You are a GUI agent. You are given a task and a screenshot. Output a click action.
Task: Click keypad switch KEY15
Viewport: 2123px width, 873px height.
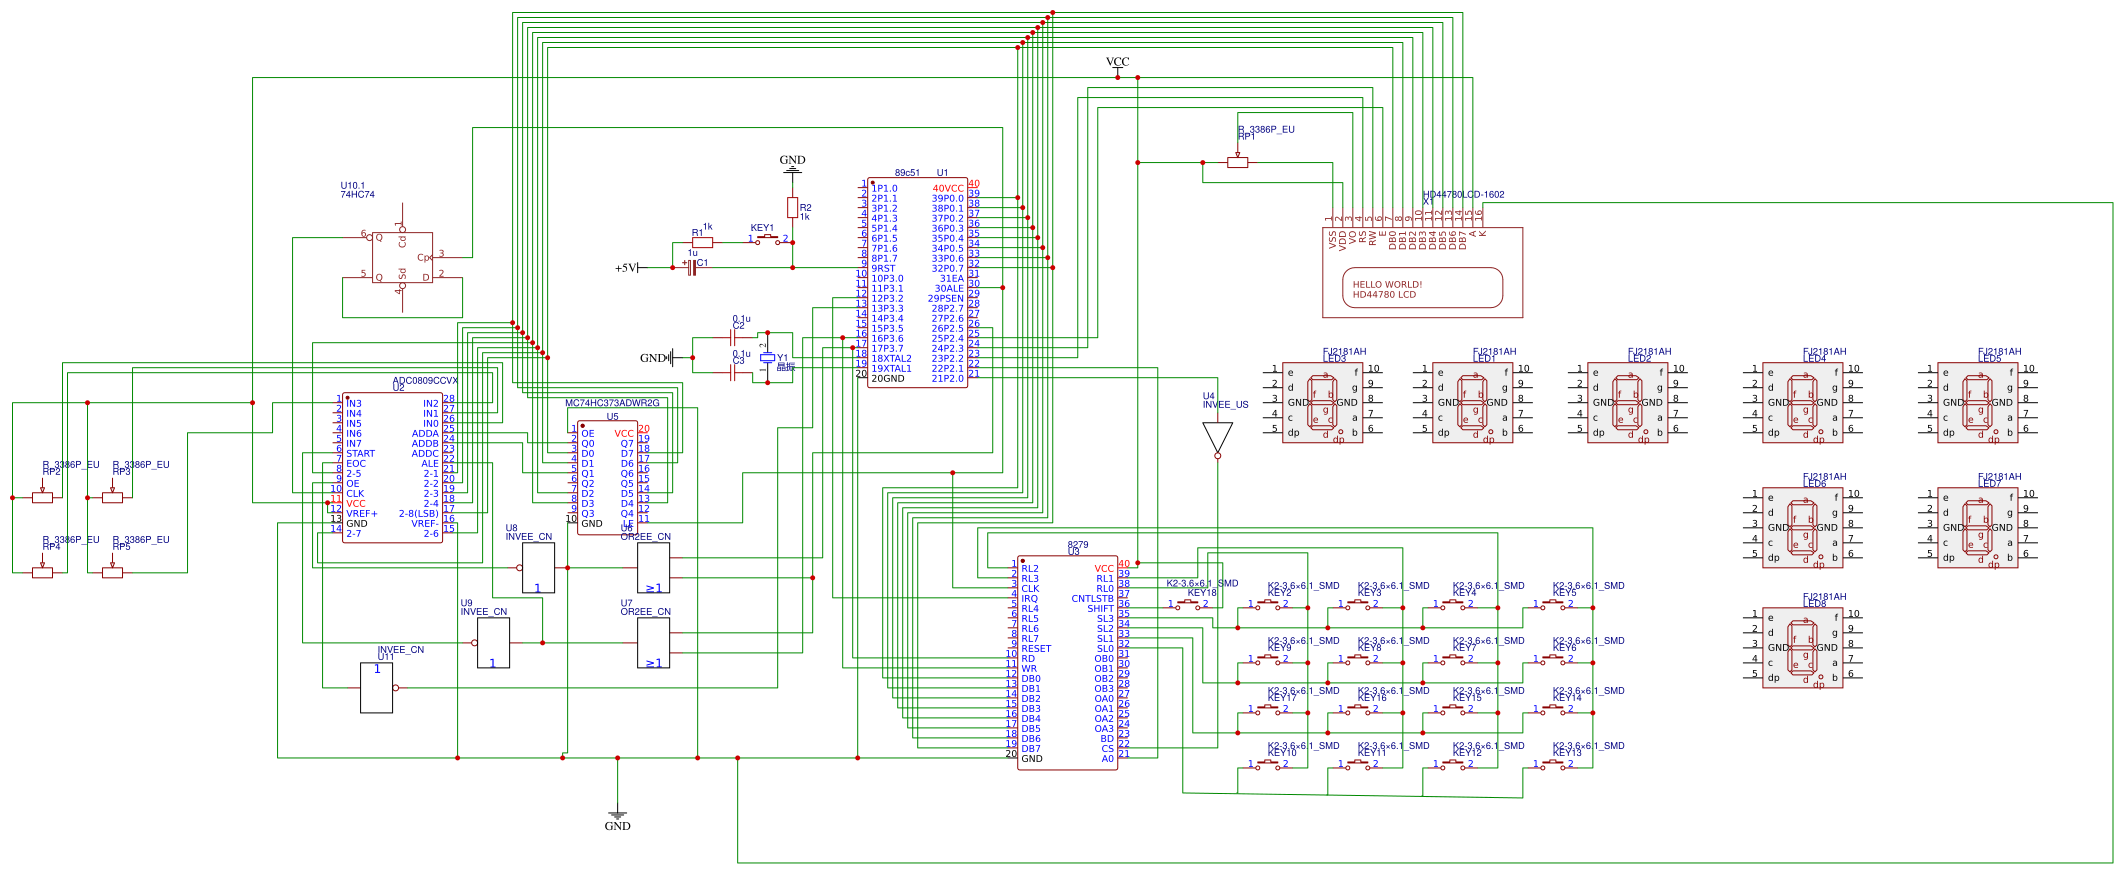click(x=1452, y=708)
